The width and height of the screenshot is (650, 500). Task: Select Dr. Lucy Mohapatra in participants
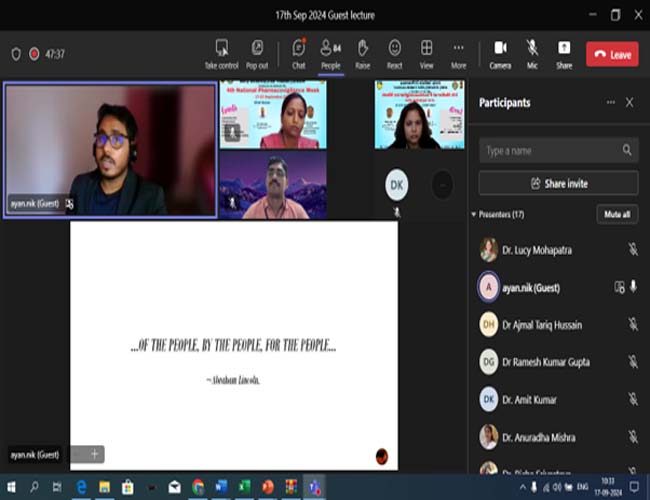558,250
